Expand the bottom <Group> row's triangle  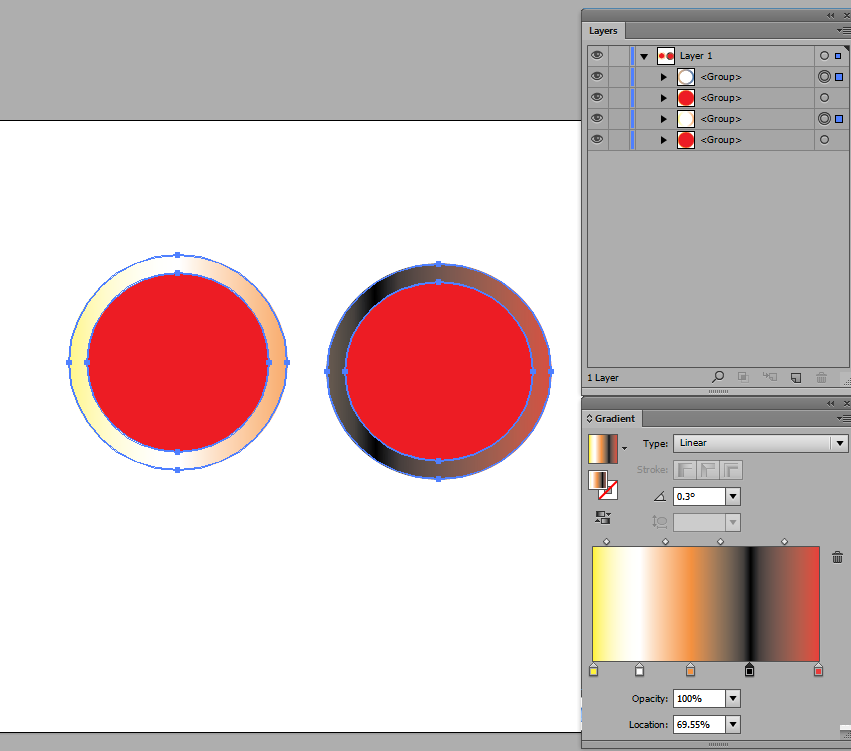tap(663, 140)
